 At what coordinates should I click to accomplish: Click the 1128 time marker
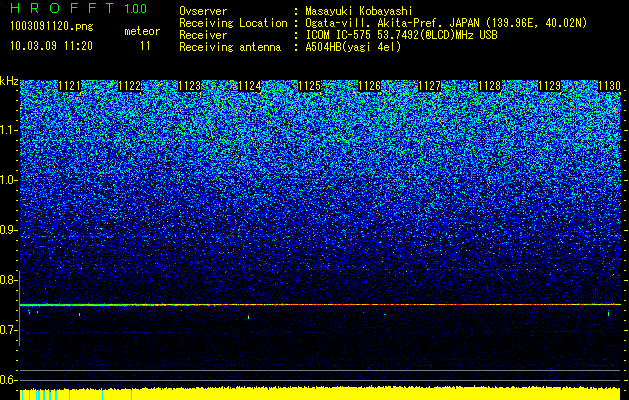[x=490, y=86]
